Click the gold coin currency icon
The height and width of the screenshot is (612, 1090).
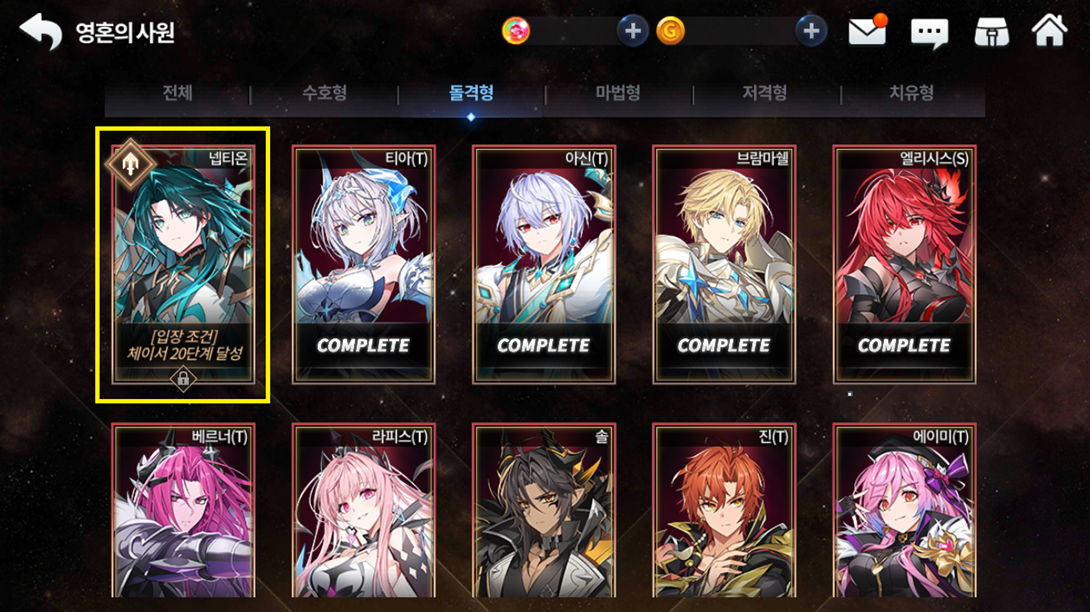click(x=671, y=31)
